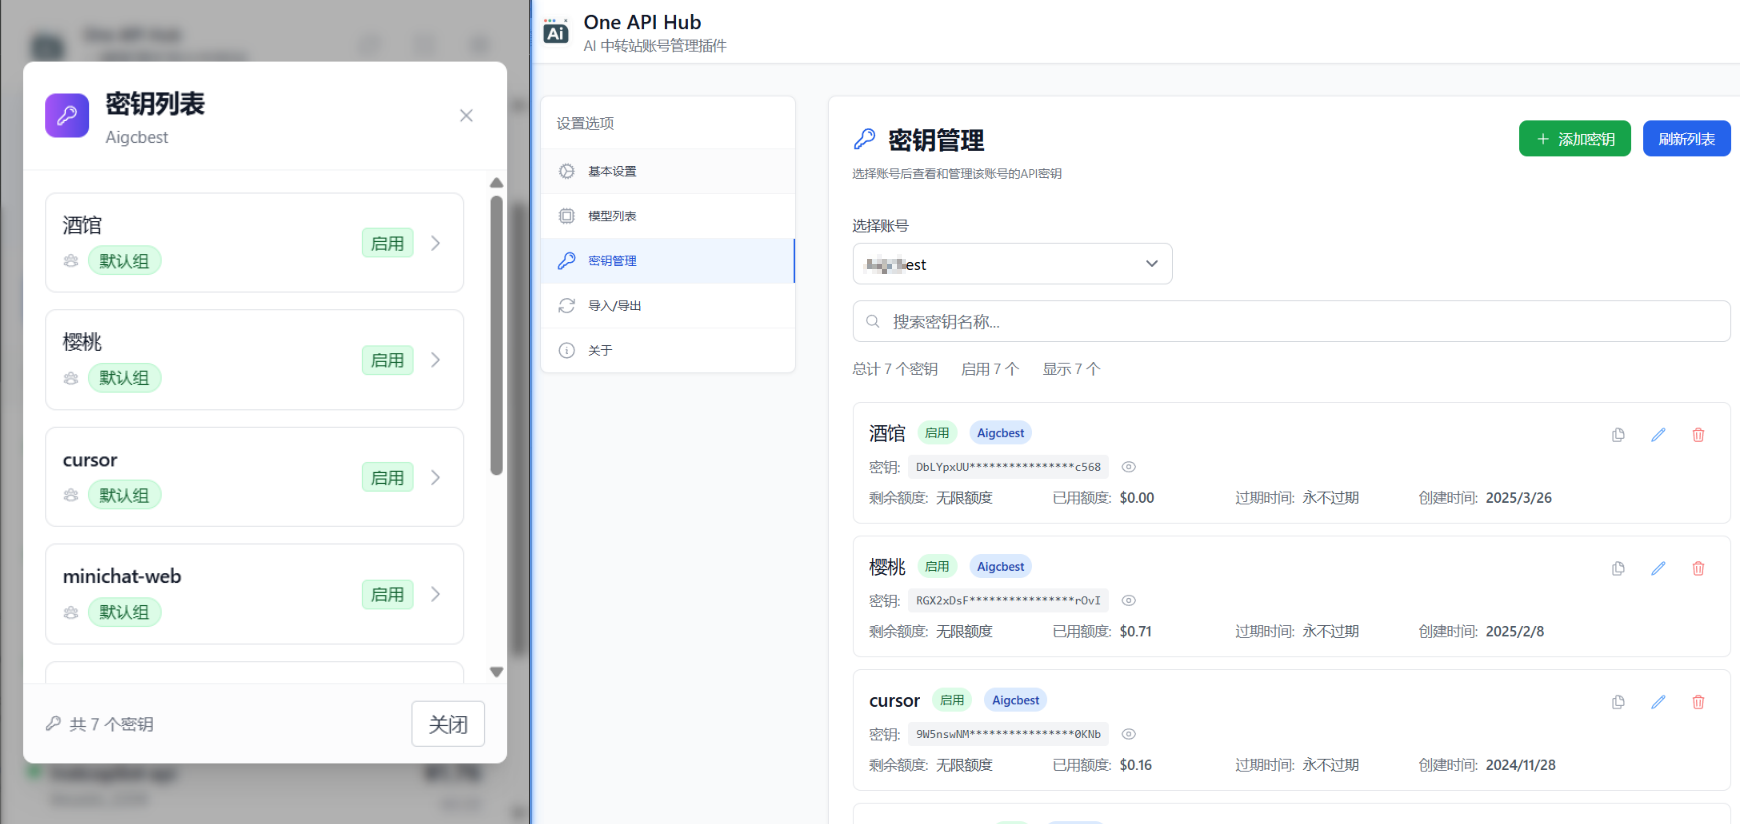Click the used quota value $0.71
The width and height of the screenshot is (1740, 824).
(x=1136, y=631)
